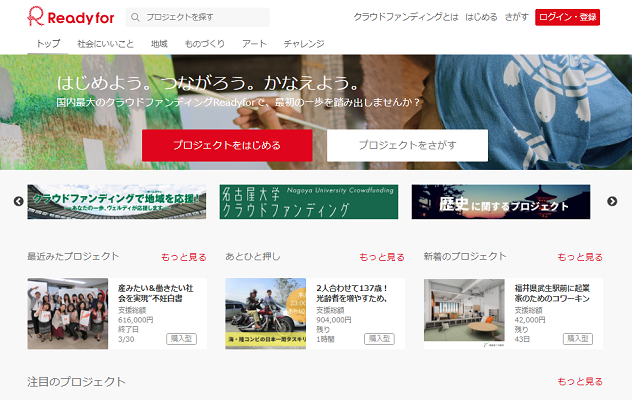Screen dimensions: 632x400
Task: Click the あとひと押し heading
Action: pyautogui.click(x=253, y=256)
